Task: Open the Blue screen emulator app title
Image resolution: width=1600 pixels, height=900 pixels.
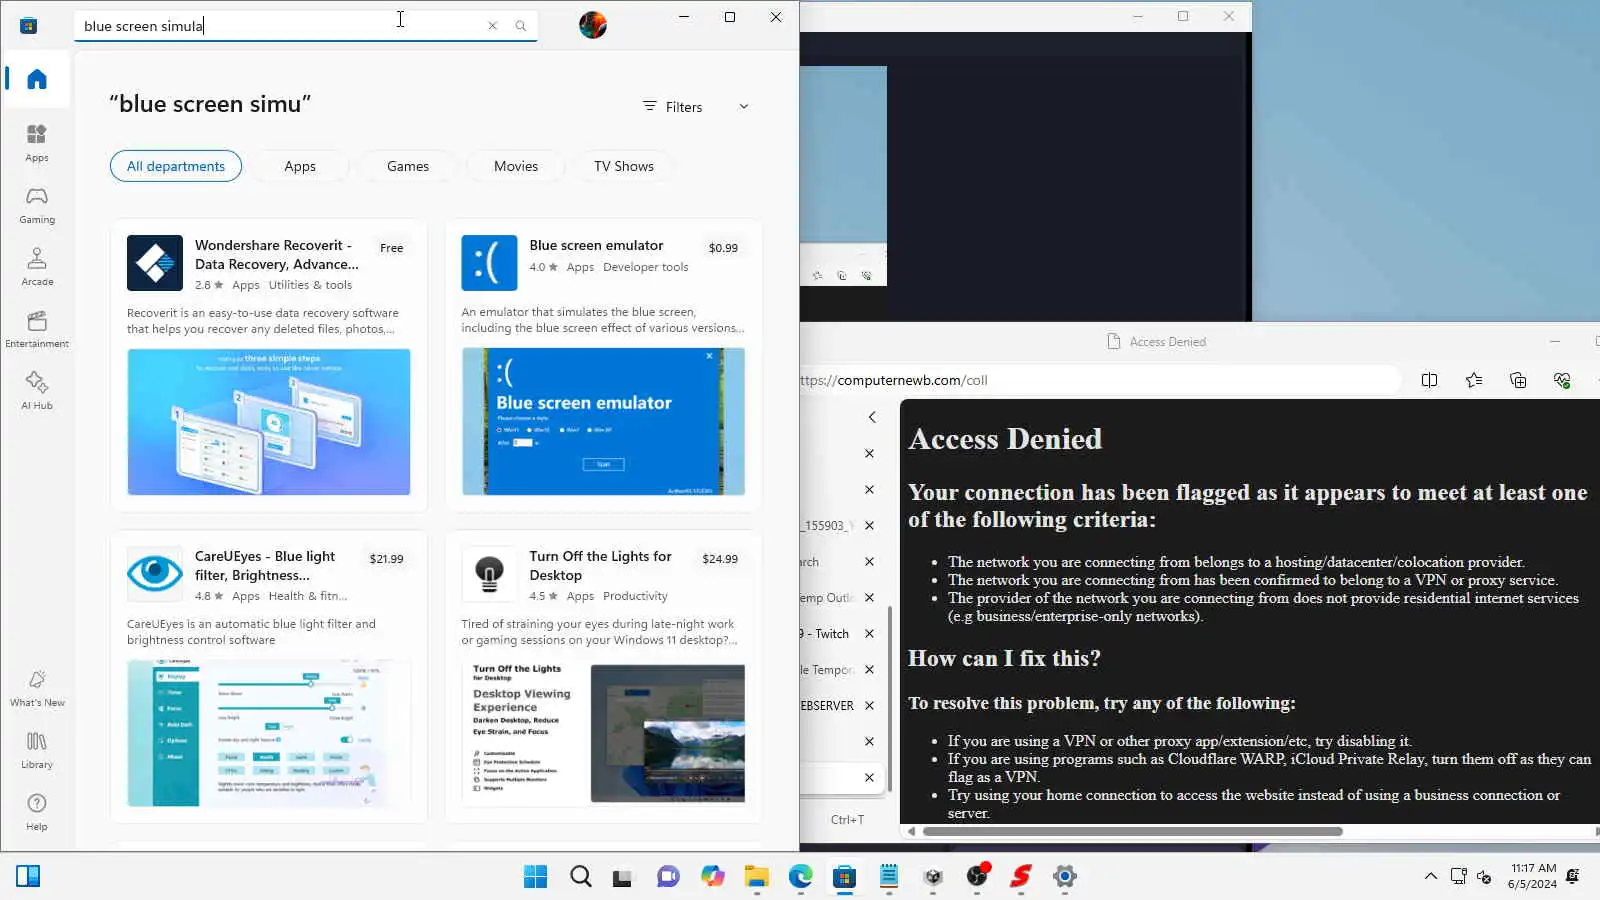Action: pos(596,245)
